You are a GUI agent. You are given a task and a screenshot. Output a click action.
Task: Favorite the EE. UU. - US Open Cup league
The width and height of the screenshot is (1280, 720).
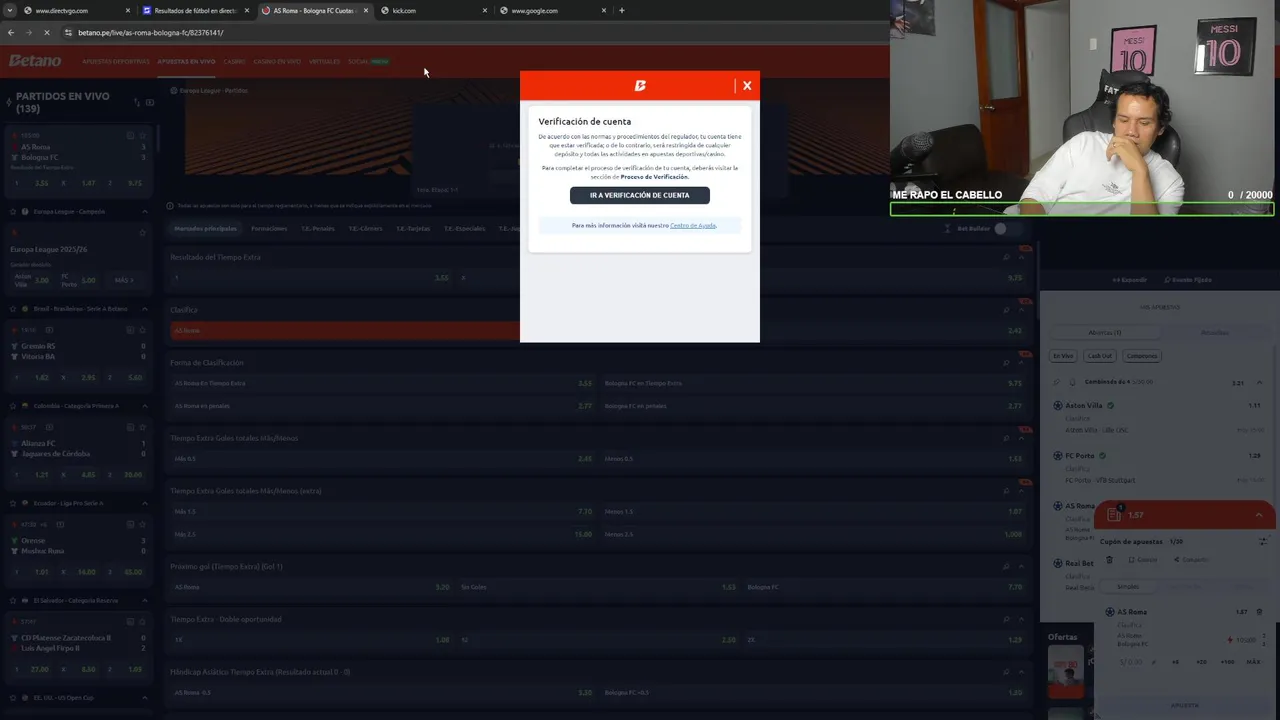(13, 697)
